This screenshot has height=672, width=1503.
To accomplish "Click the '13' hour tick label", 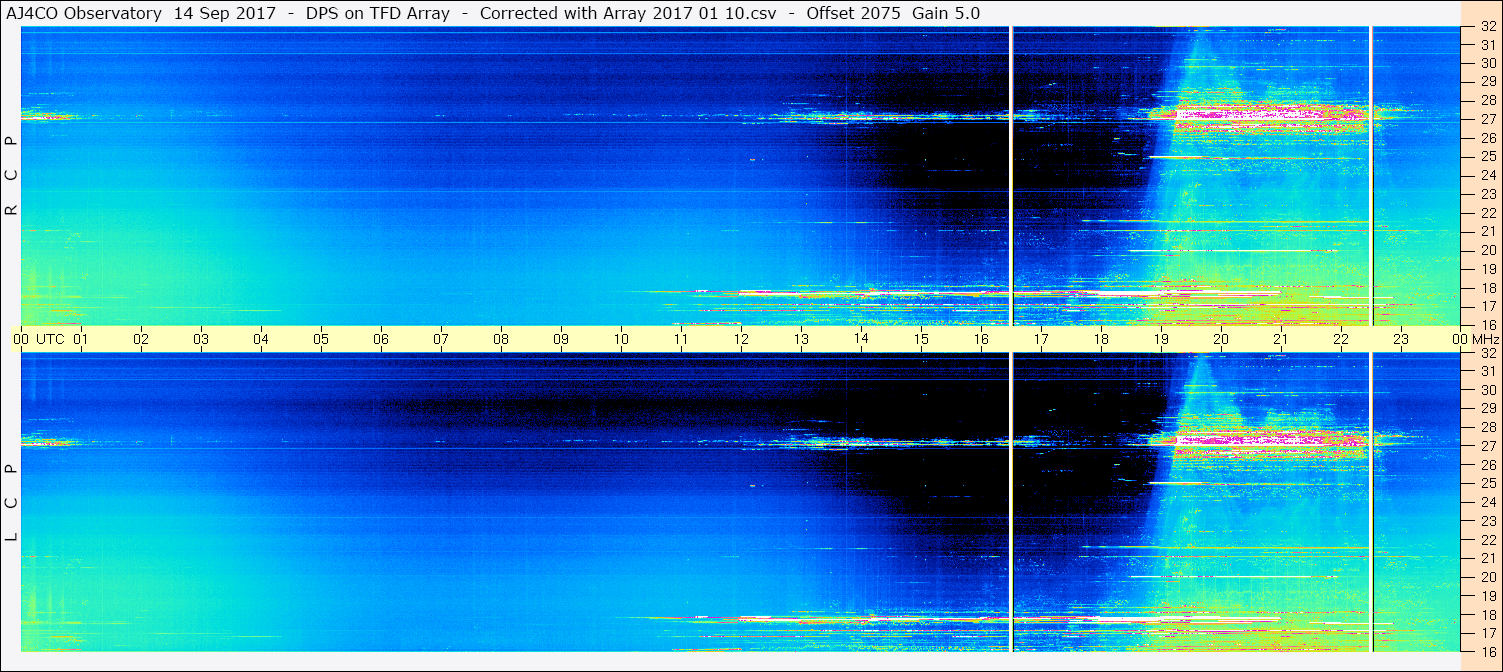I will click(x=801, y=339).
